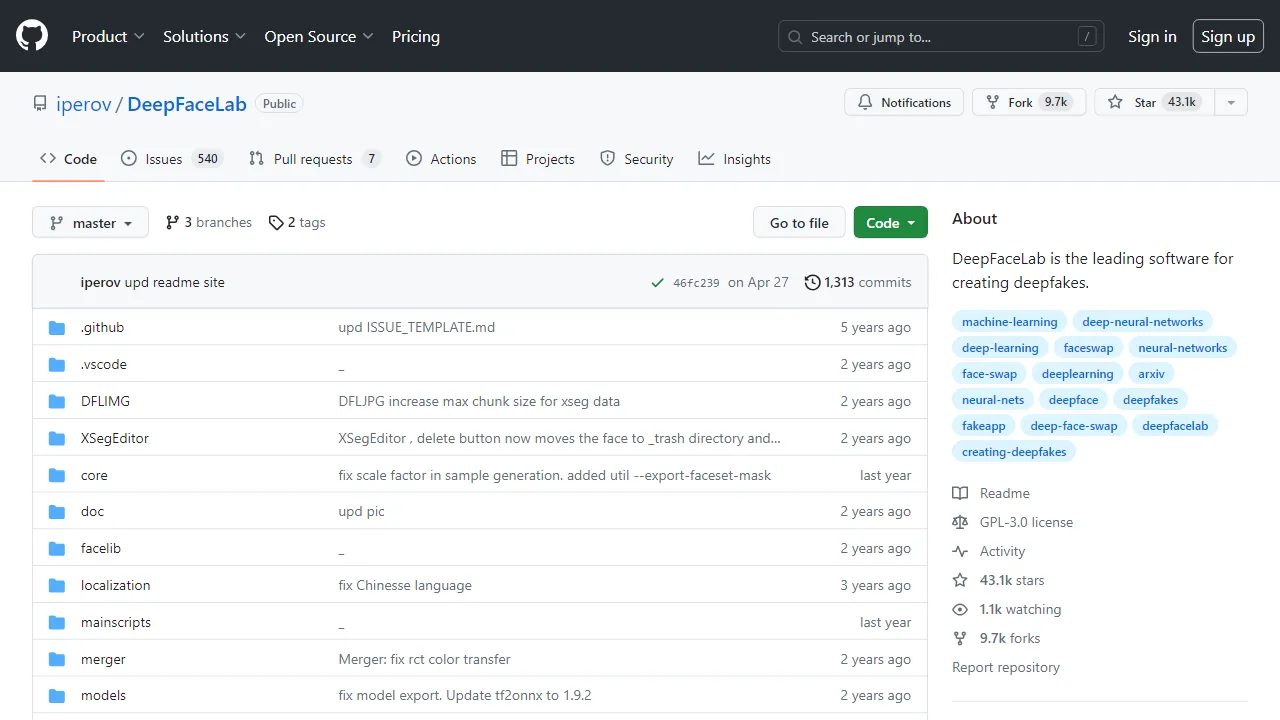
Task: Click the license scale icon
Action: click(960, 522)
